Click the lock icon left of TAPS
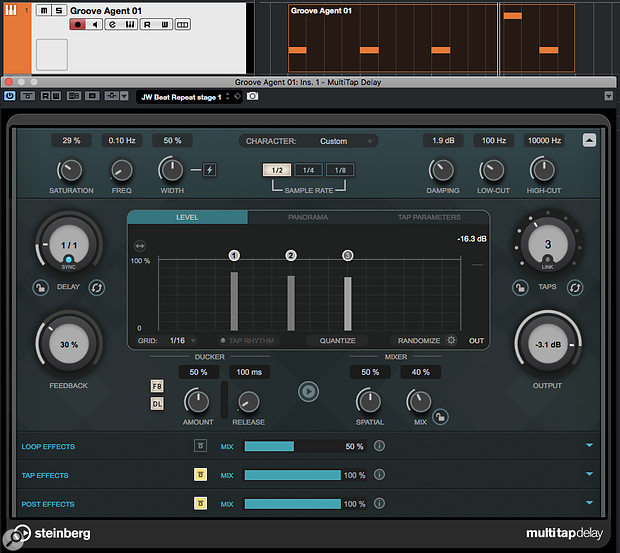Image resolution: width=620 pixels, height=553 pixels. (520, 287)
